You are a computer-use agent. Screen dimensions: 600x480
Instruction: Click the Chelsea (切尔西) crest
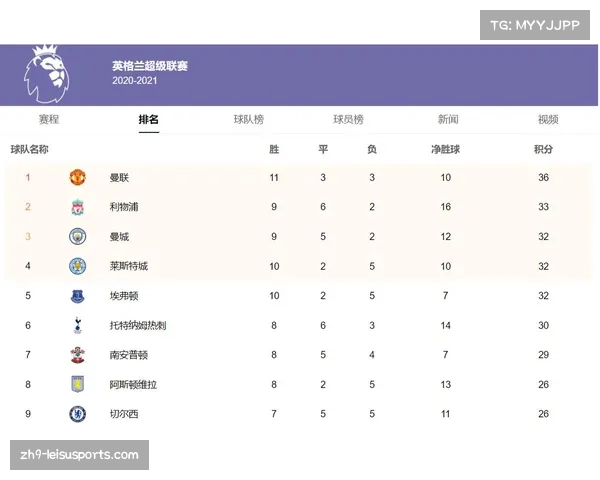point(78,414)
